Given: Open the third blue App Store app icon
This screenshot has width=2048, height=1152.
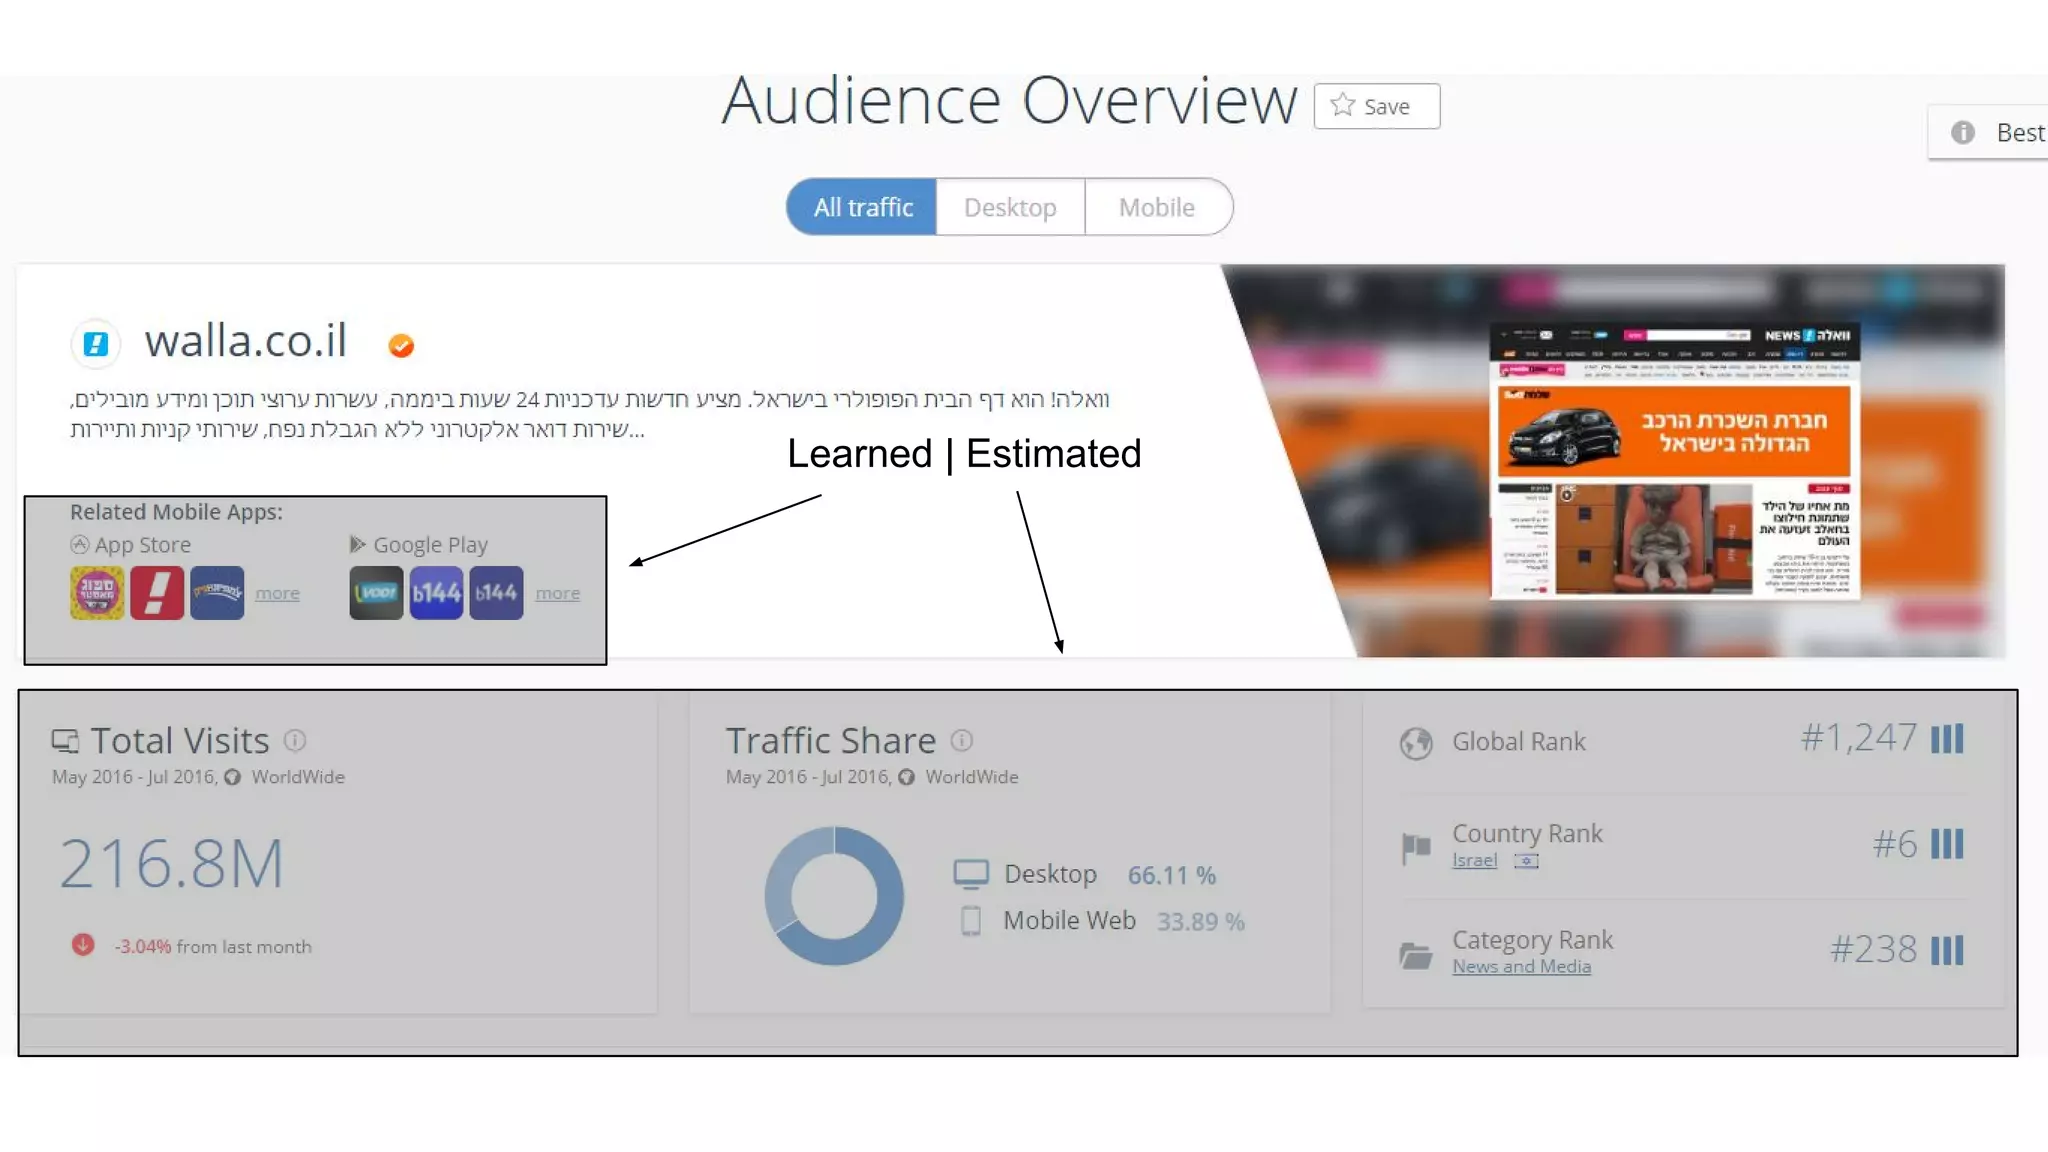Looking at the screenshot, I should coord(217,593).
